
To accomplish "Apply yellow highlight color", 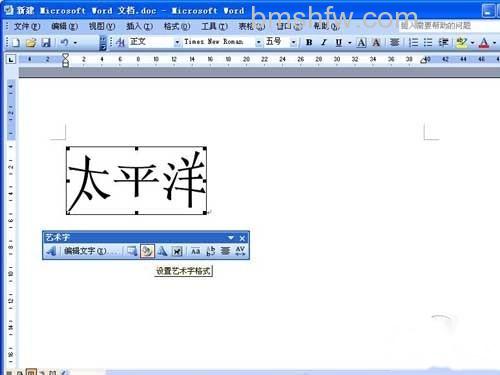I will (462, 42).
